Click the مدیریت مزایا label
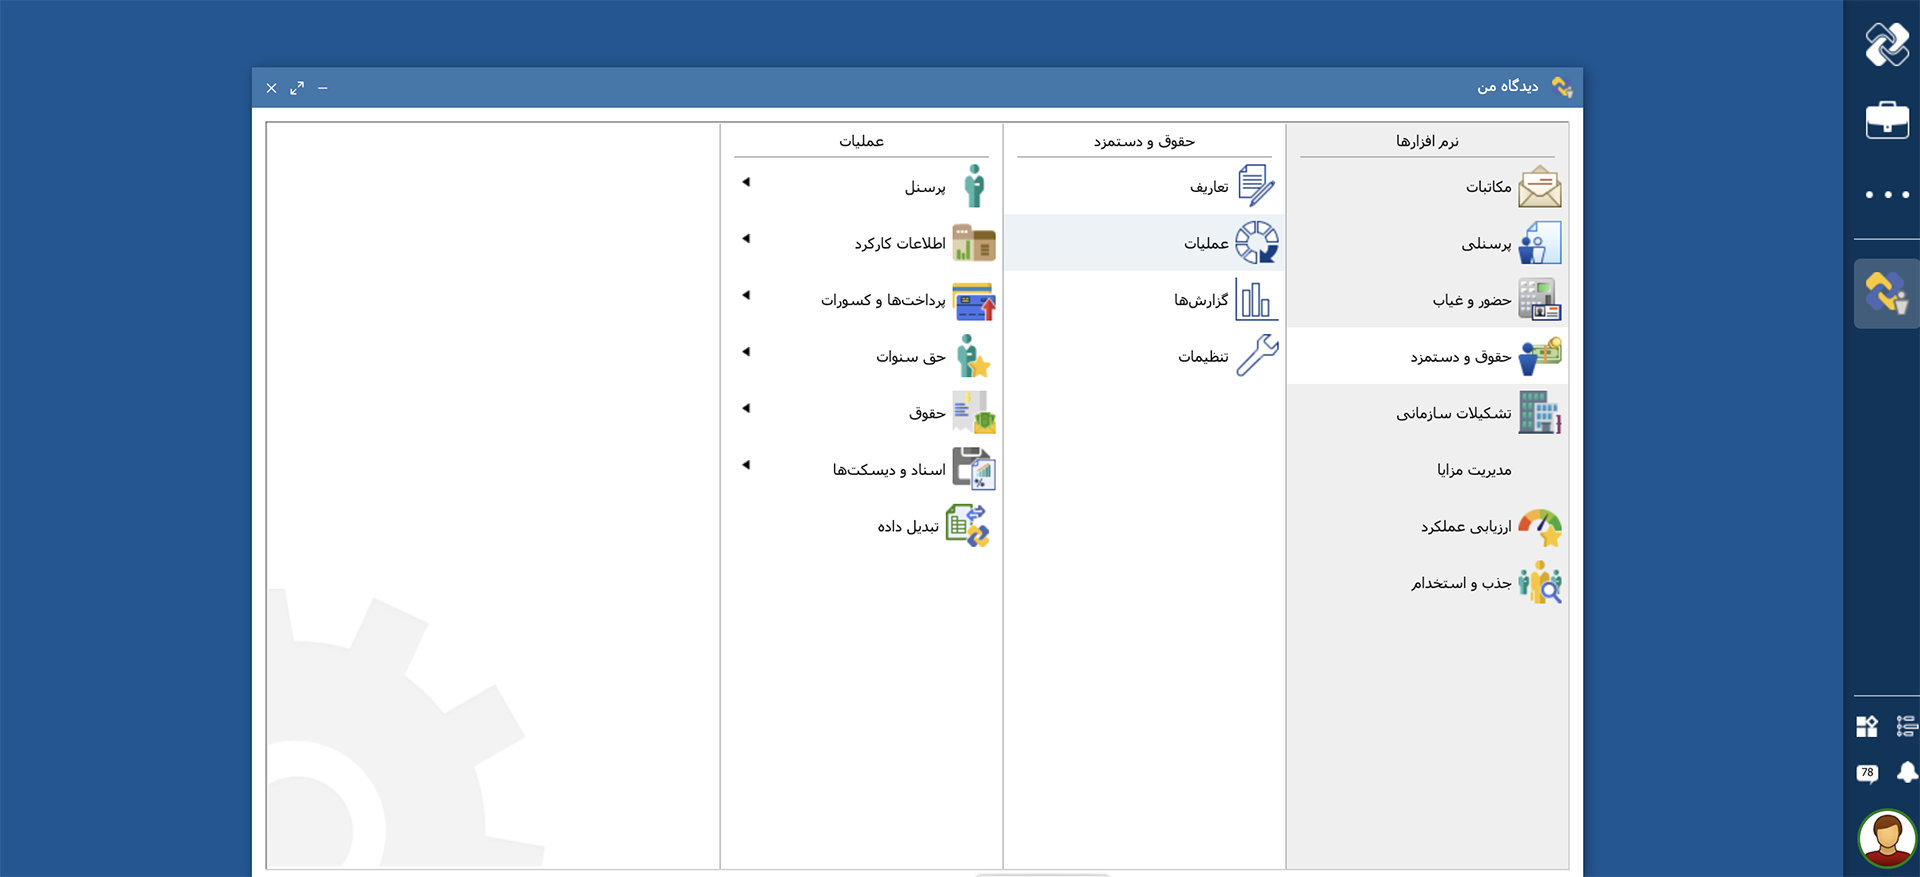The image size is (1920, 877). (x=1474, y=470)
